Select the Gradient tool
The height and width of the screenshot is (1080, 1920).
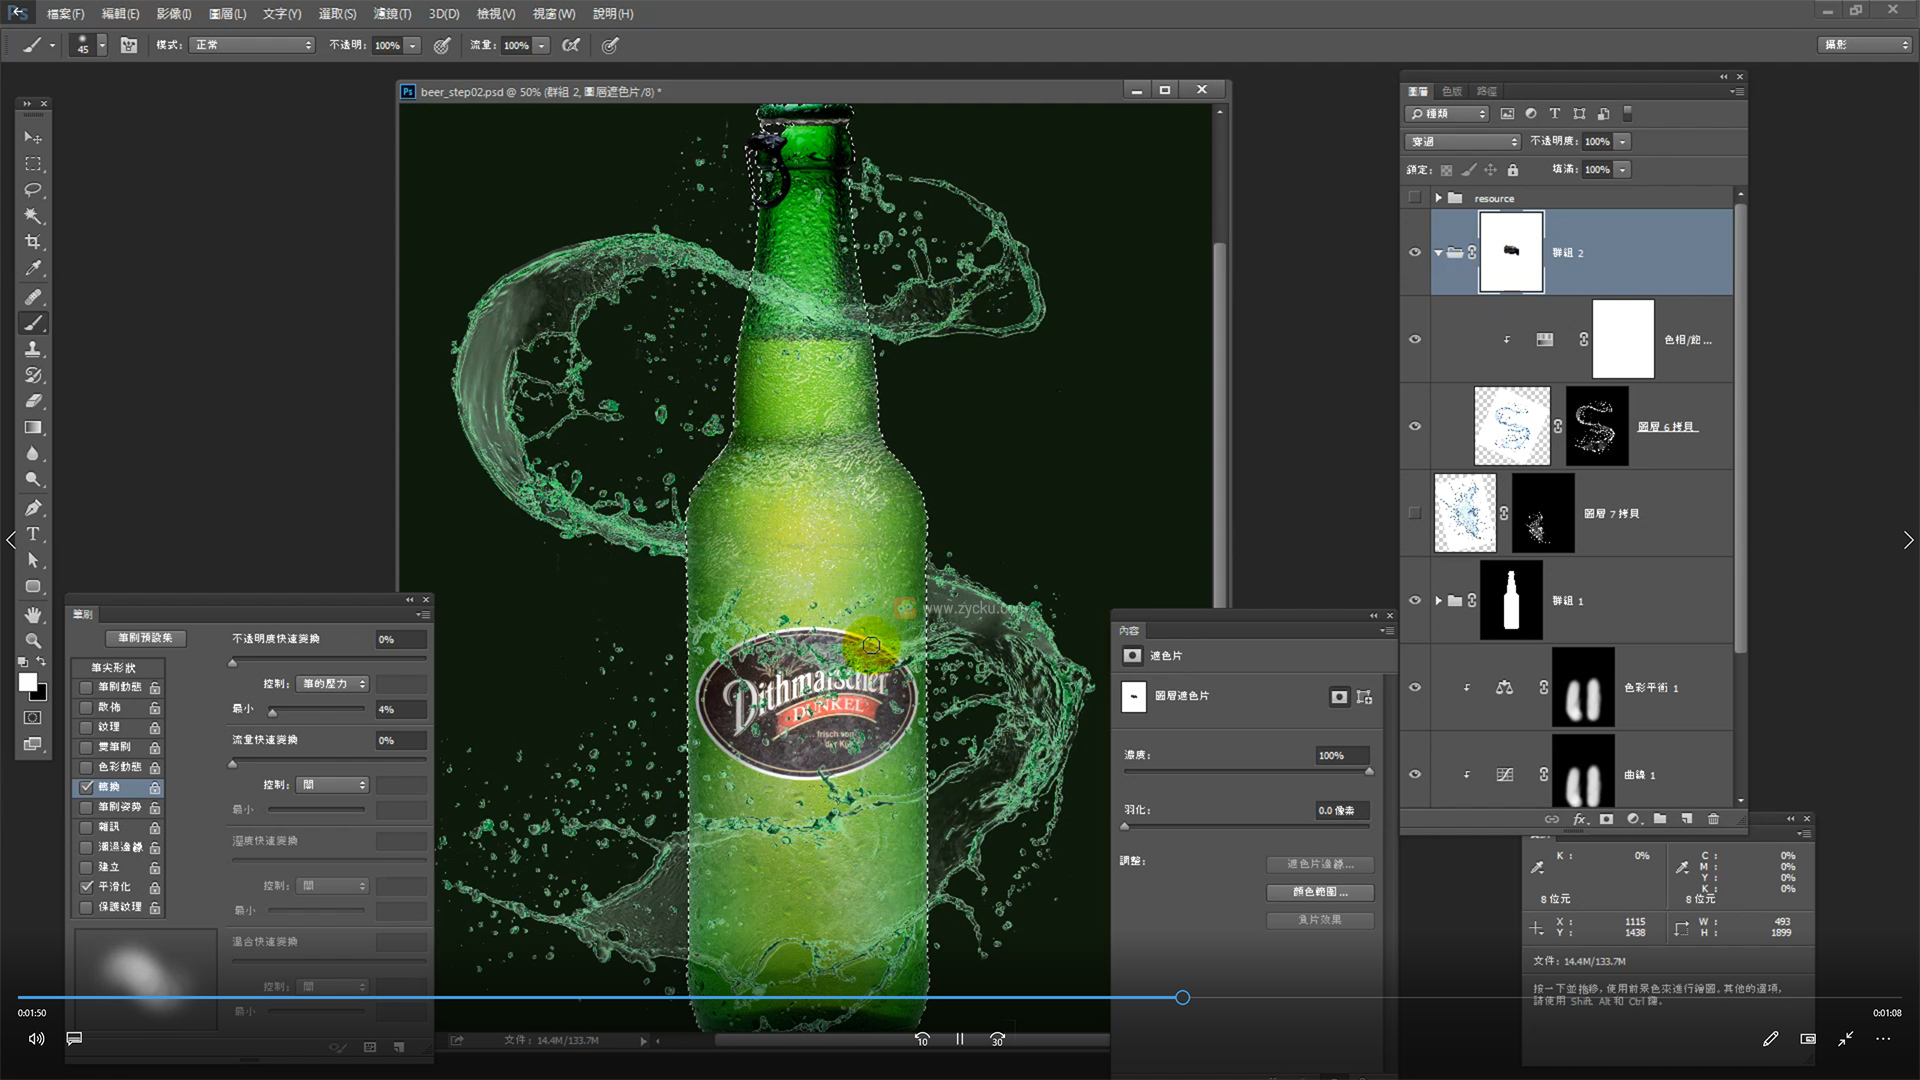tap(33, 427)
